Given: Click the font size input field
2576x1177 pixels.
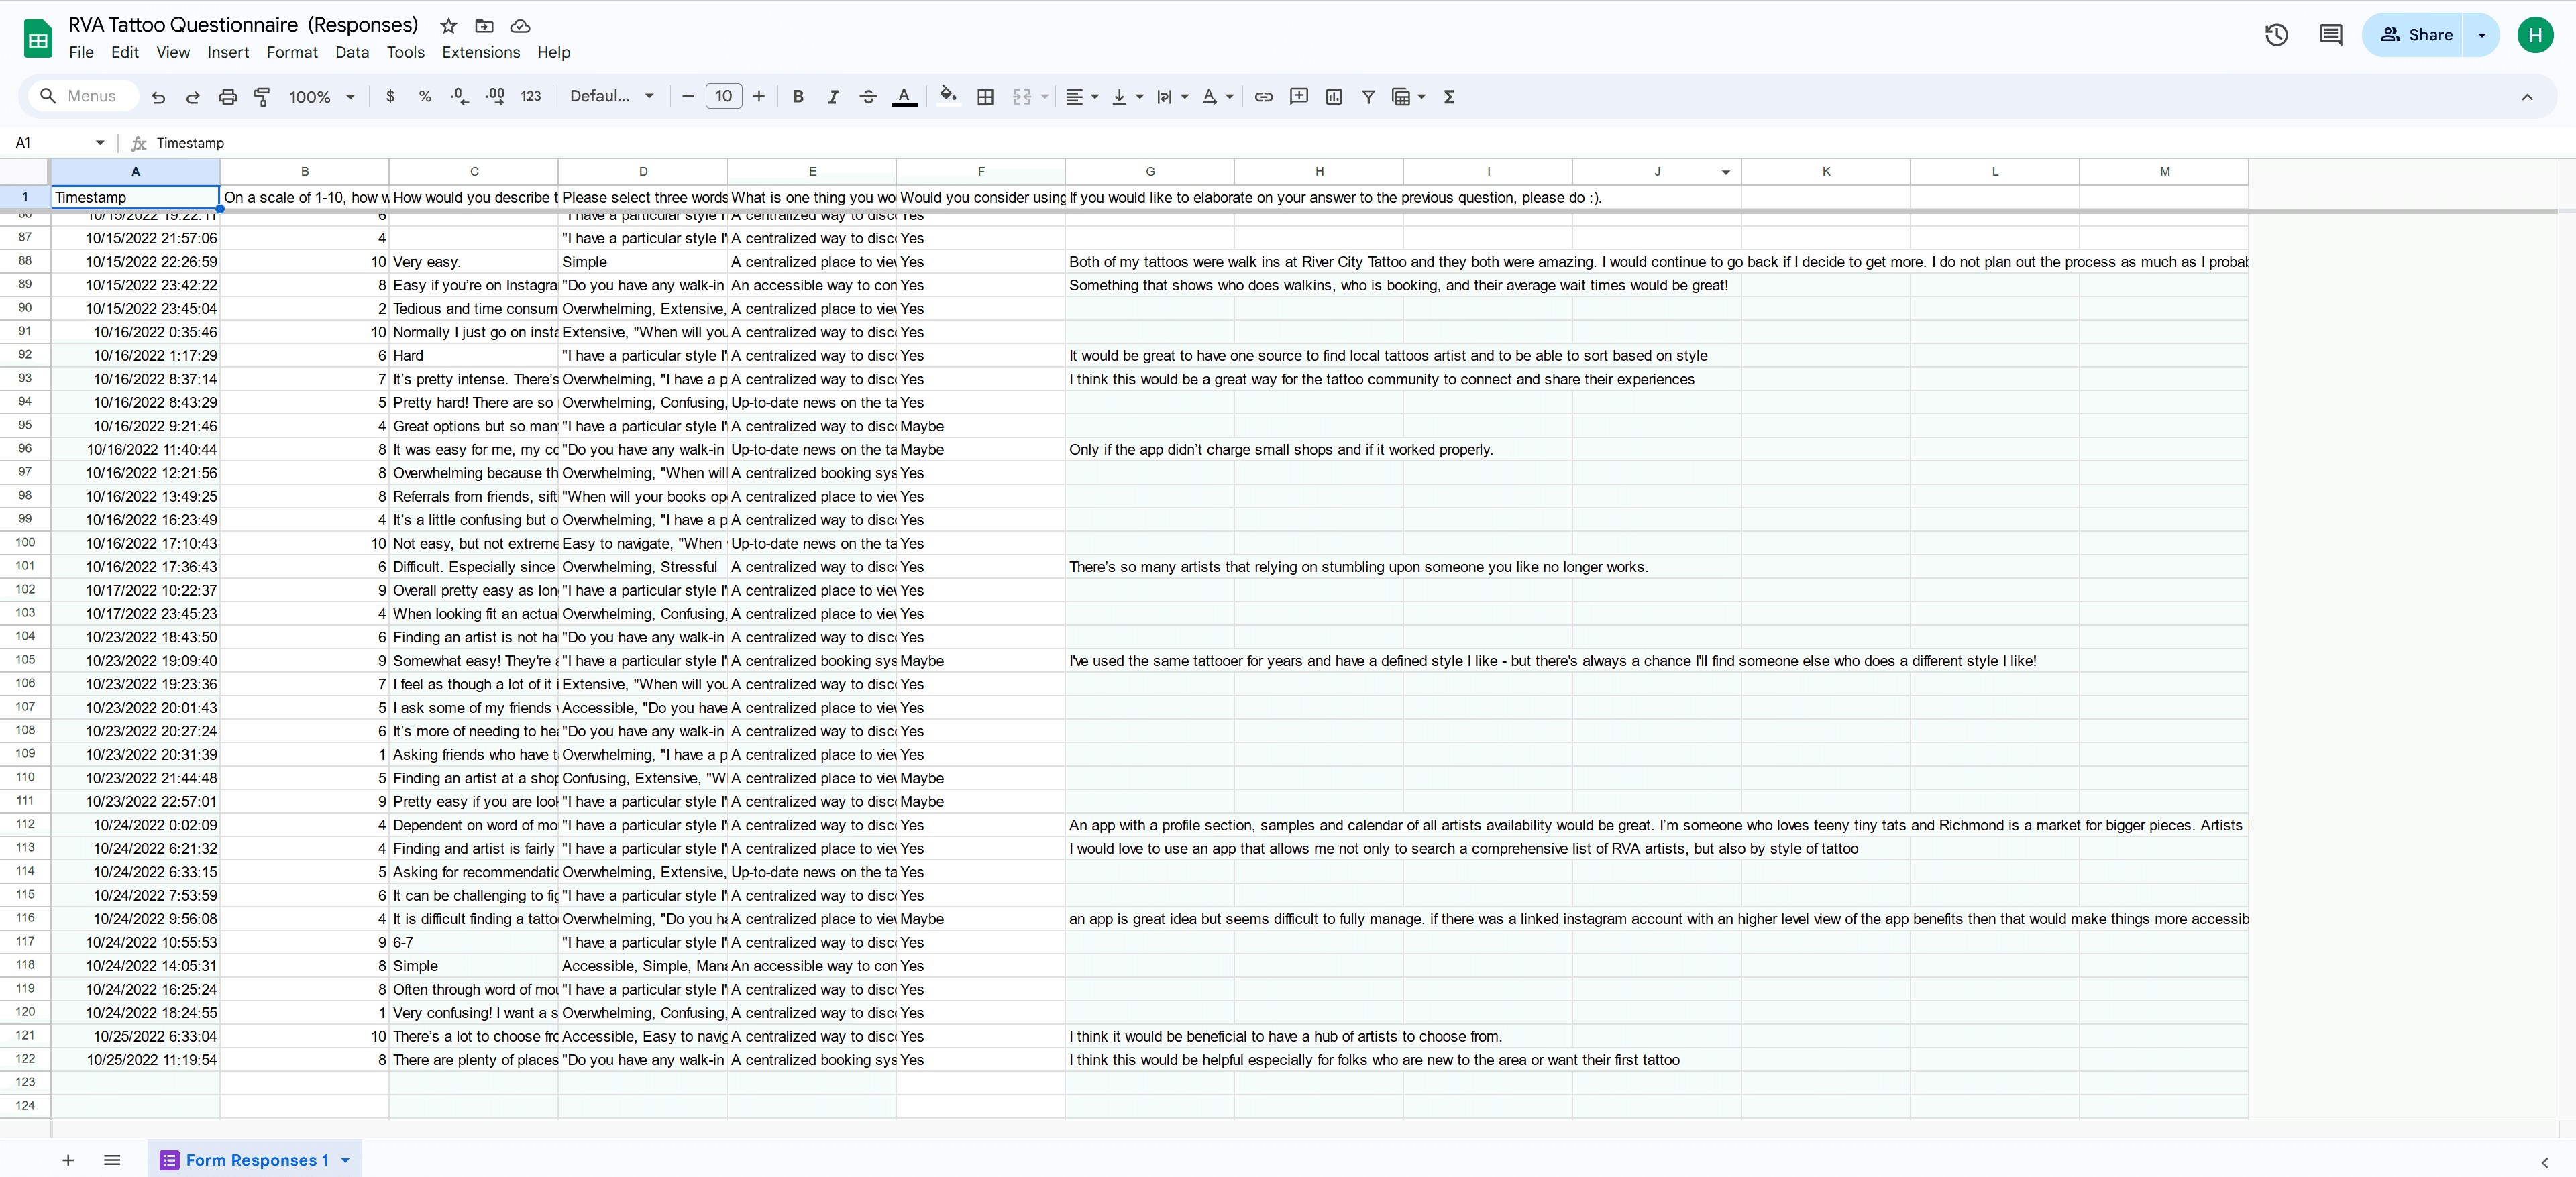Looking at the screenshot, I should [x=723, y=96].
